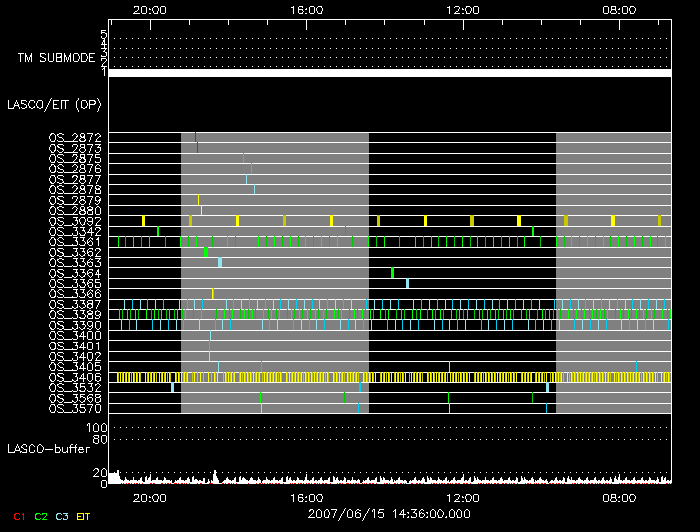The height and width of the screenshot is (532, 700).
Task: Click the blue C3 legend label
Action: point(62,515)
